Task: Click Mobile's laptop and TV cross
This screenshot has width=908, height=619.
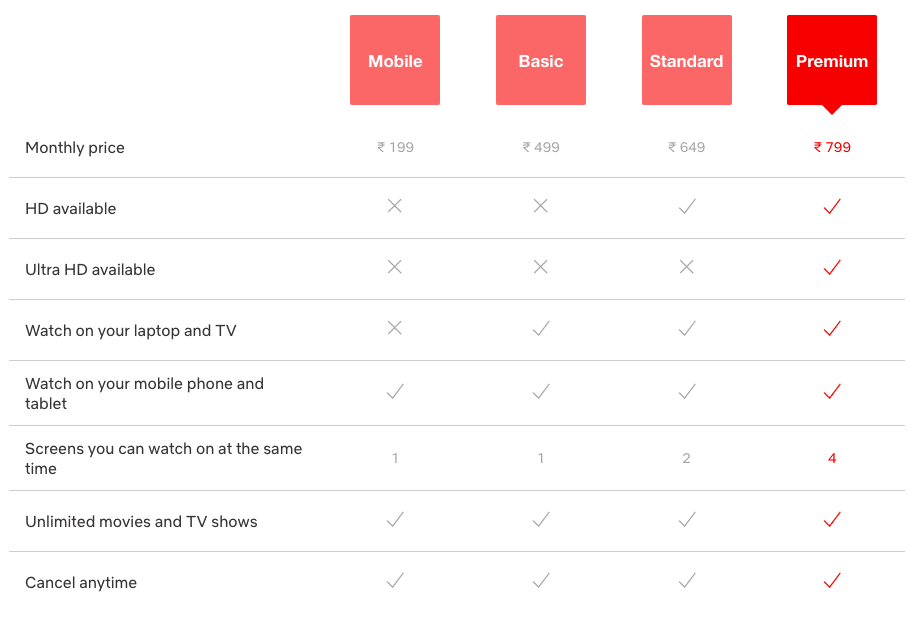Action: [395, 328]
